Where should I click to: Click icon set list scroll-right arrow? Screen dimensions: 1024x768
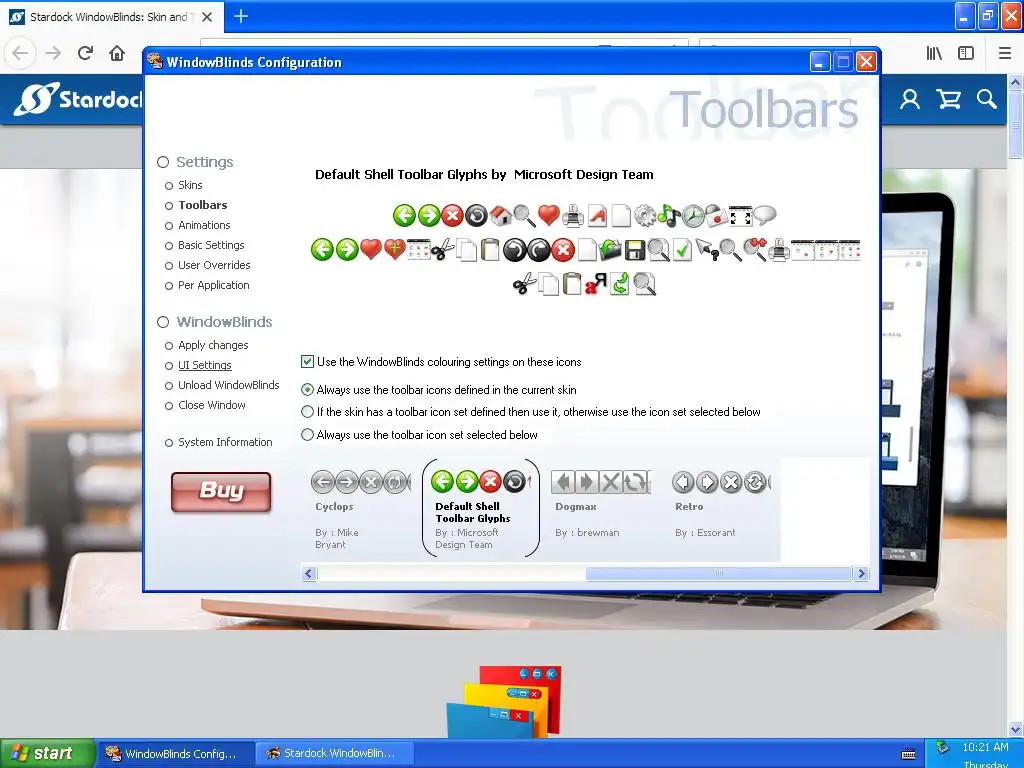point(861,574)
